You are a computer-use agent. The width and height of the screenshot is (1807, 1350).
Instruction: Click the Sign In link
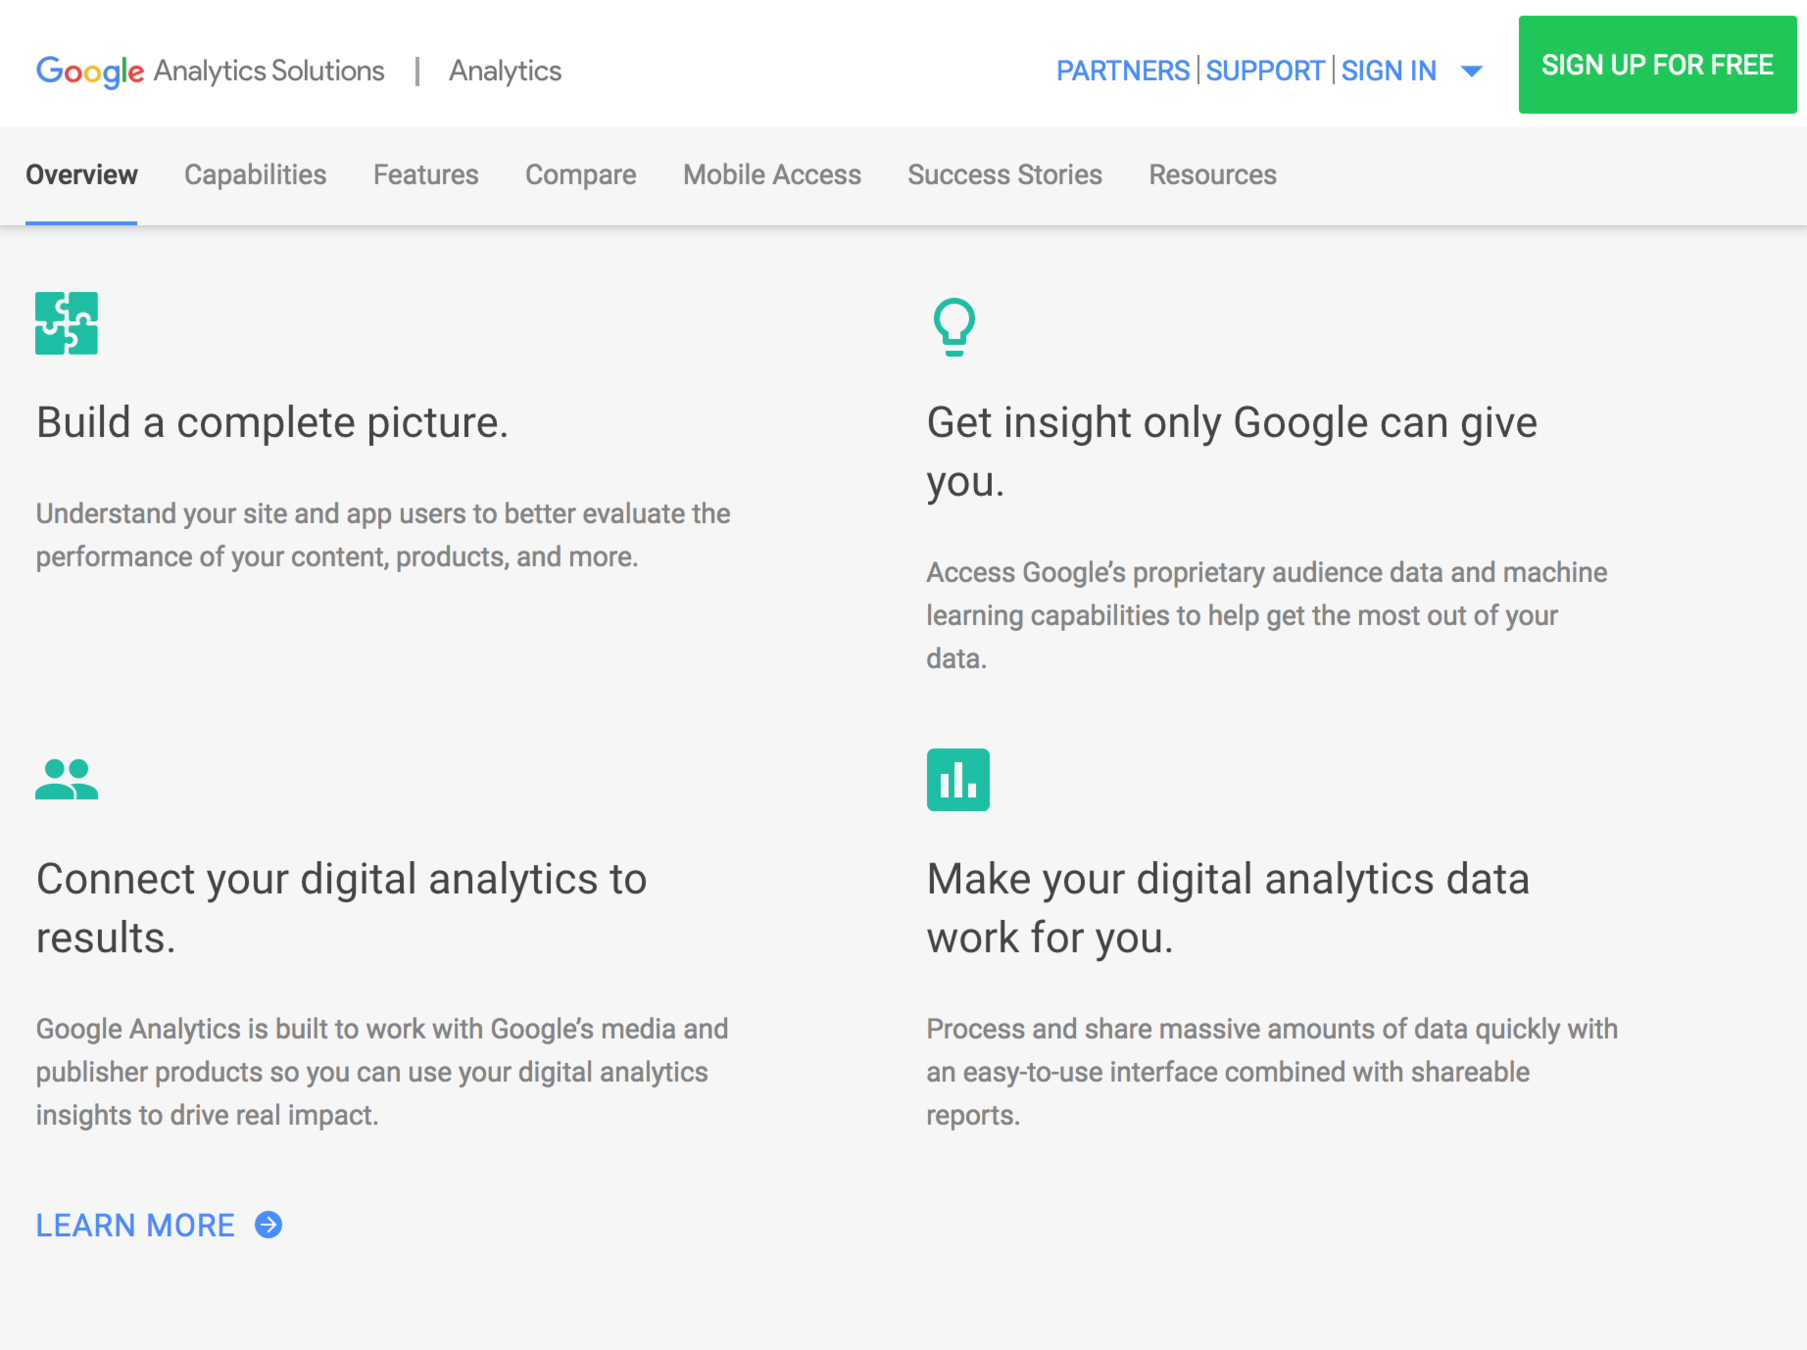coord(1389,71)
